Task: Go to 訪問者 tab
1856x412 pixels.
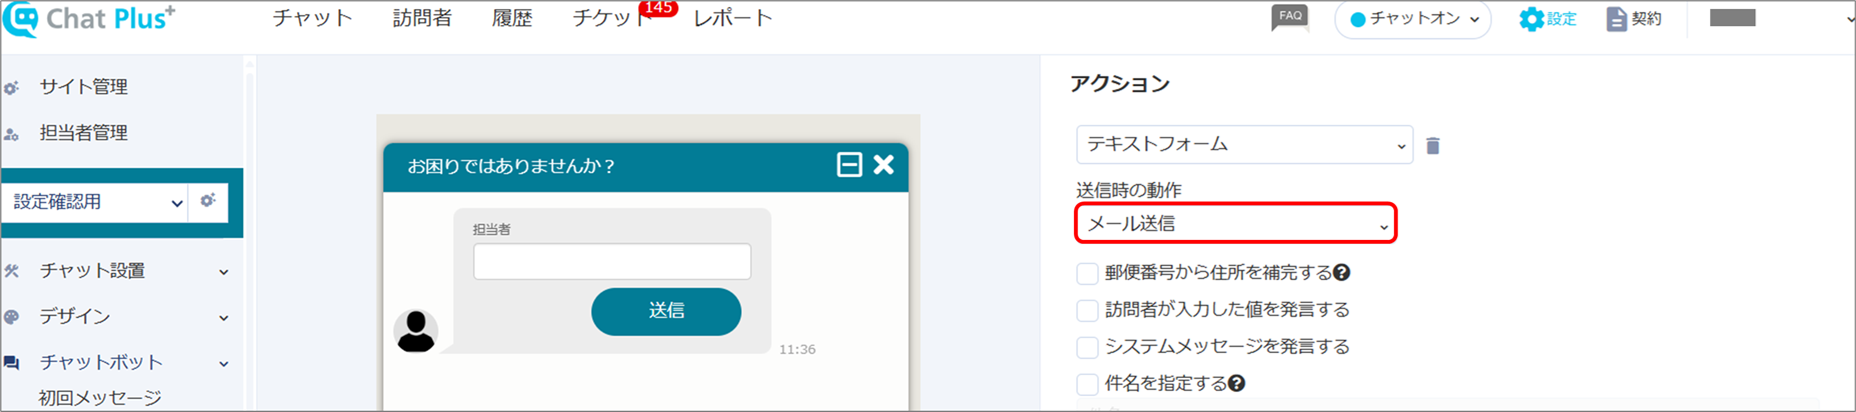Action: (422, 18)
